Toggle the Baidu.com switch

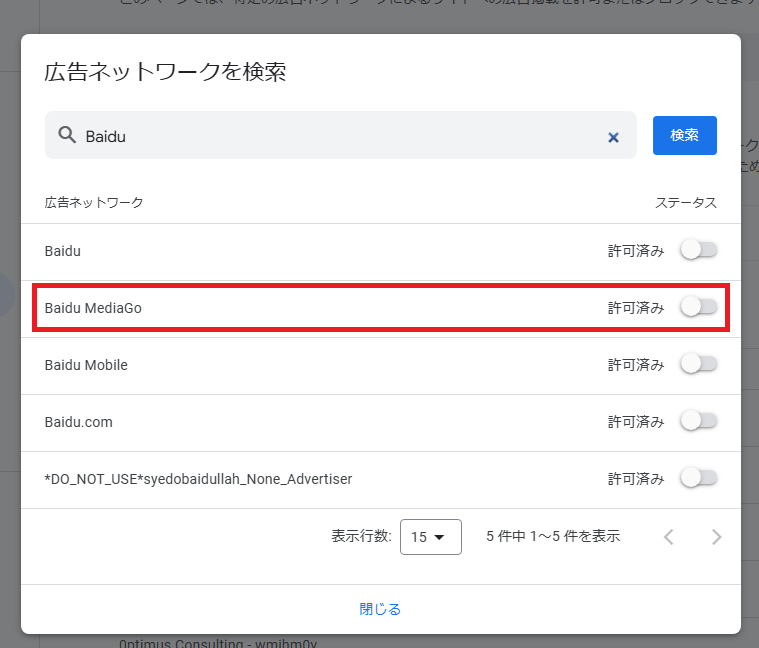click(x=698, y=421)
